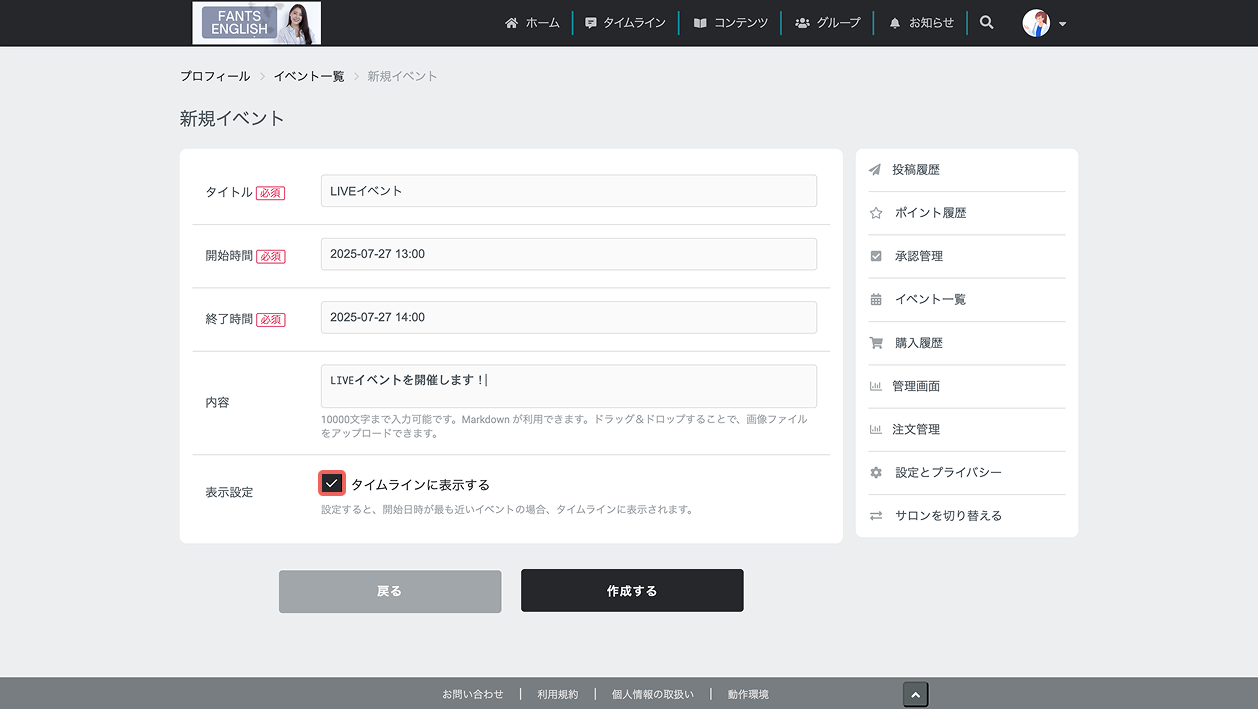The height and width of the screenshot is (709, 1258).
Task: Open search with the magnifier icon
Action: pyautogui.click(x=987, y=22)
